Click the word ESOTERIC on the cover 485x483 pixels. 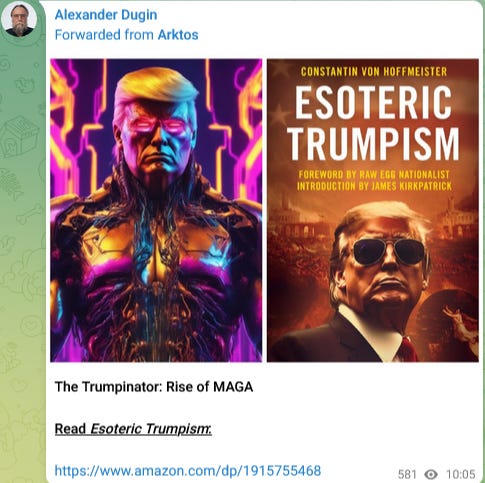373,102
